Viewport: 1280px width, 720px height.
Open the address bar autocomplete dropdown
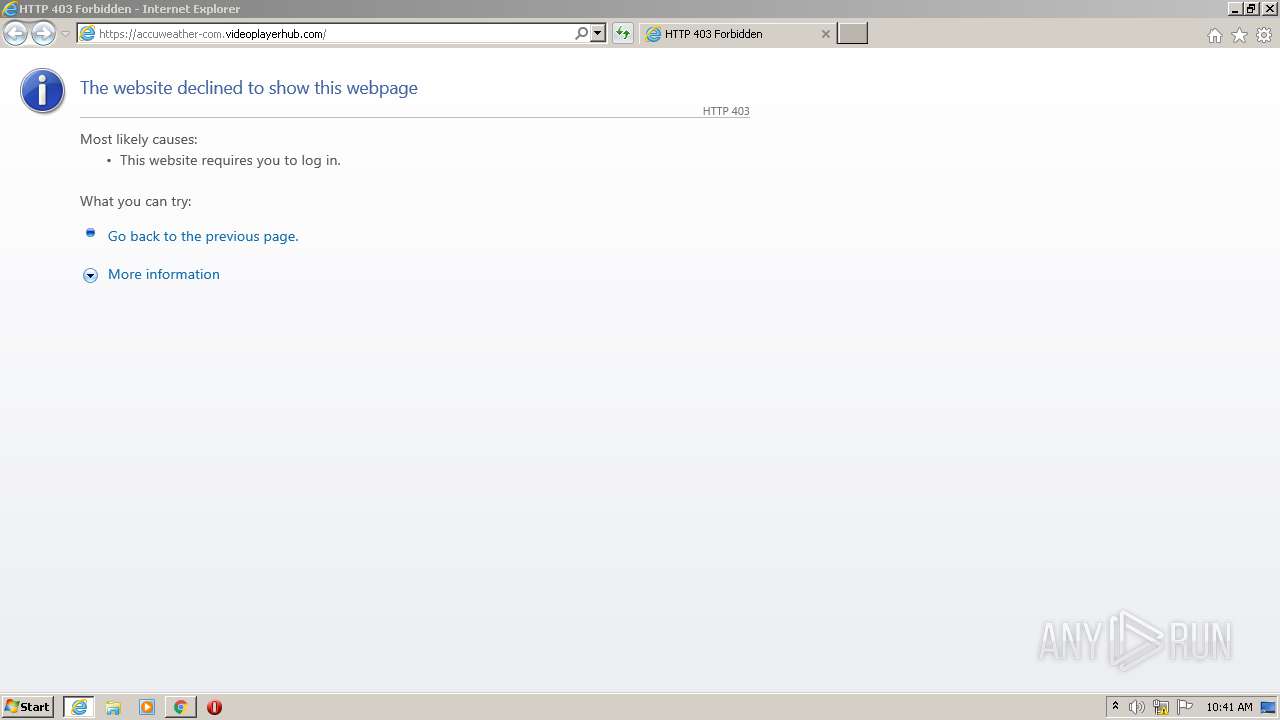click(598, 34)
